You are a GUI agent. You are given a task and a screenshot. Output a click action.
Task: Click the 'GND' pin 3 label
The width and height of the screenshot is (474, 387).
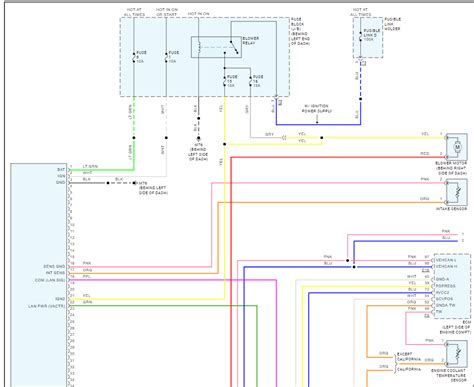pyautogui.click(x=61, y=183)
